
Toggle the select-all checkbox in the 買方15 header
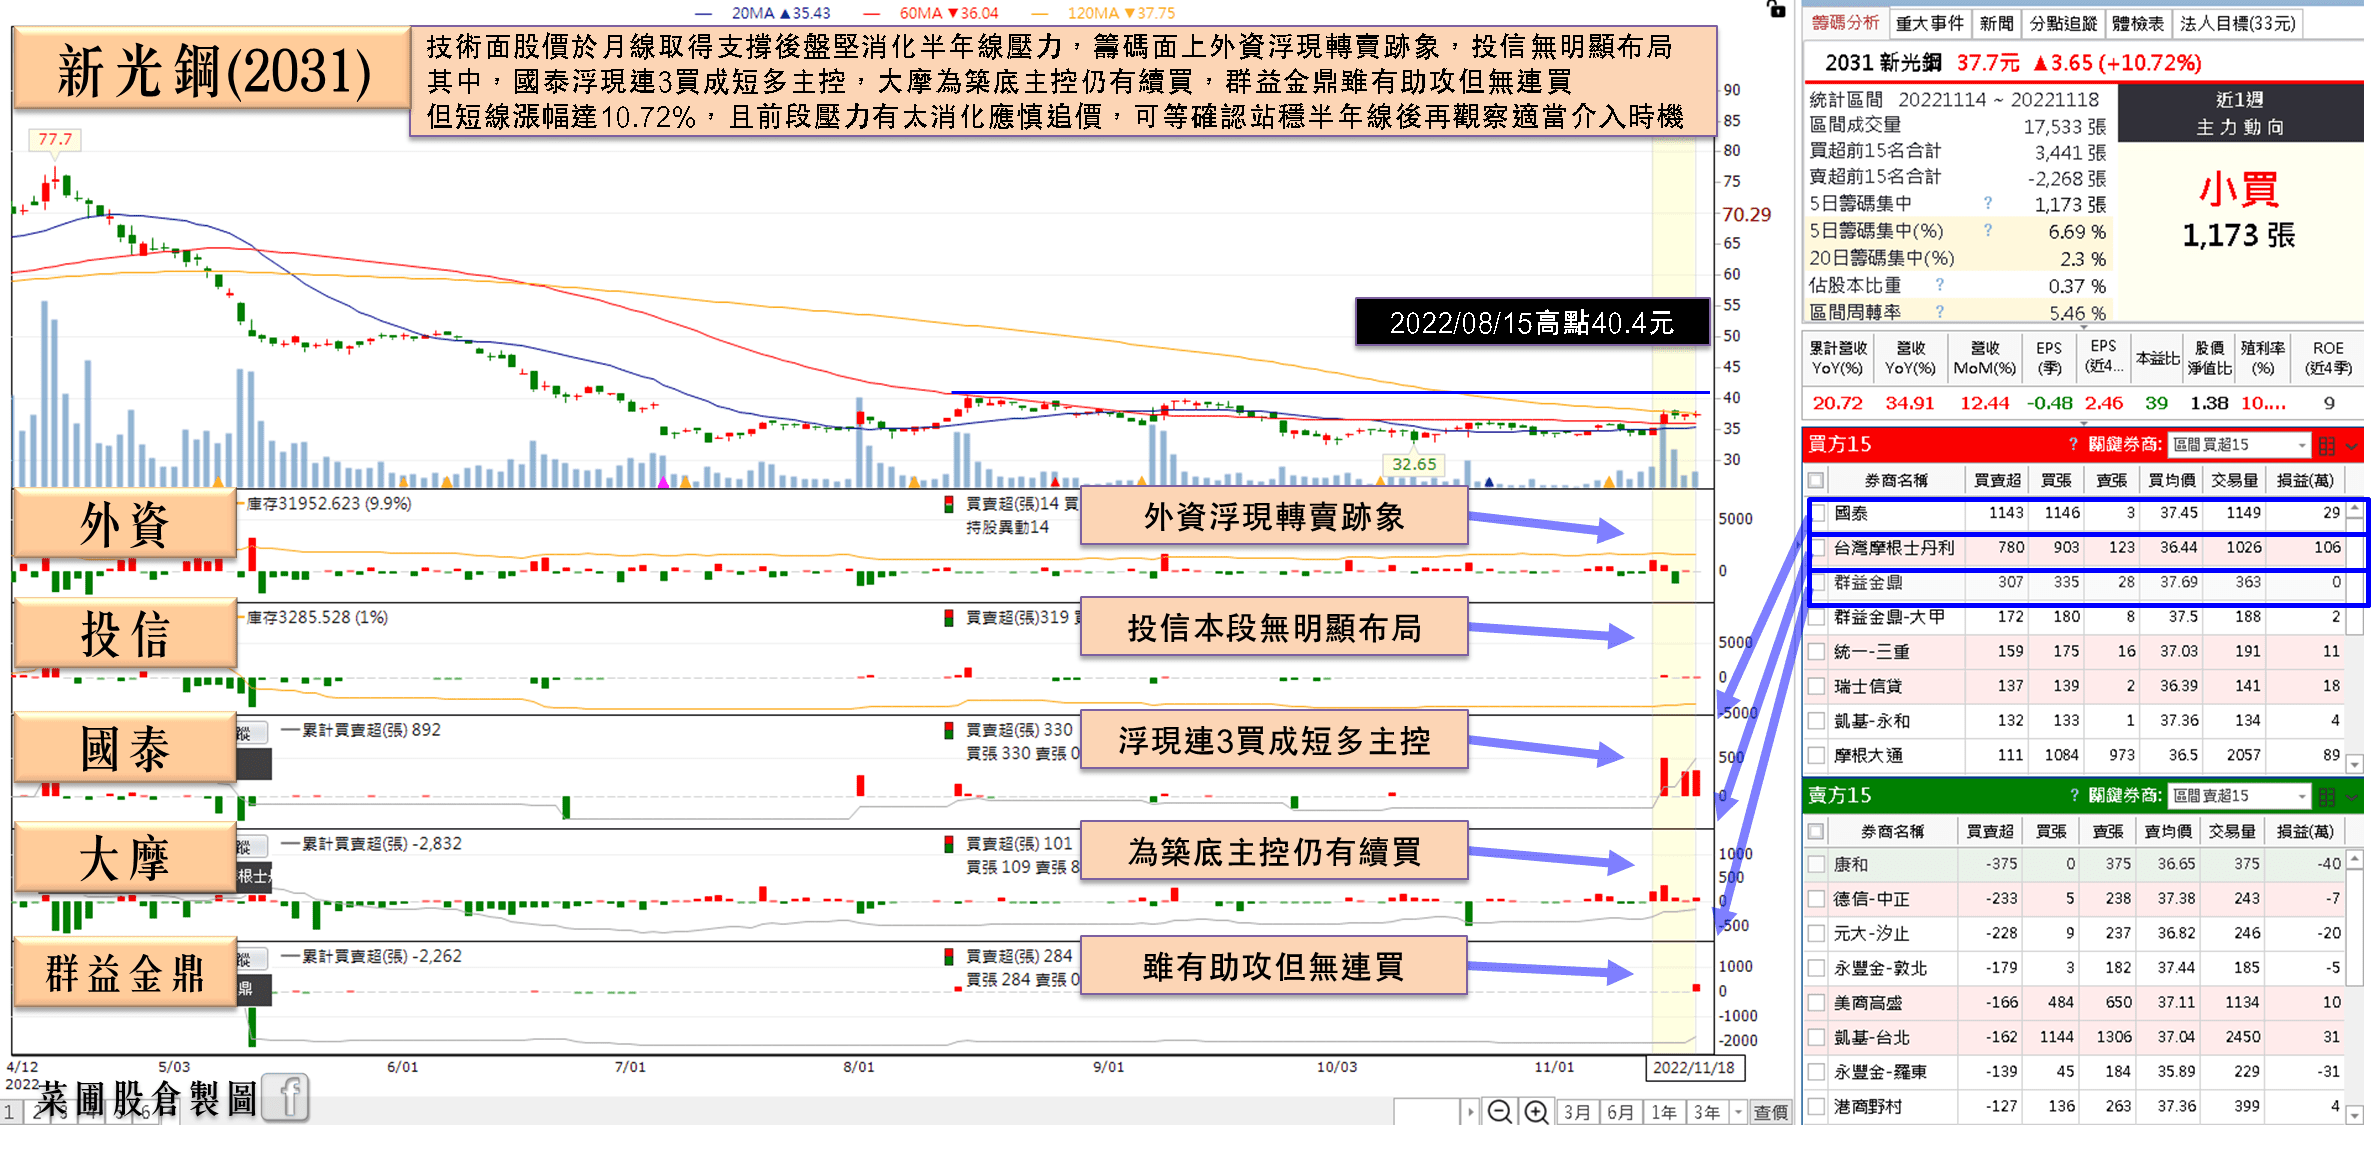coord(1817,480)
